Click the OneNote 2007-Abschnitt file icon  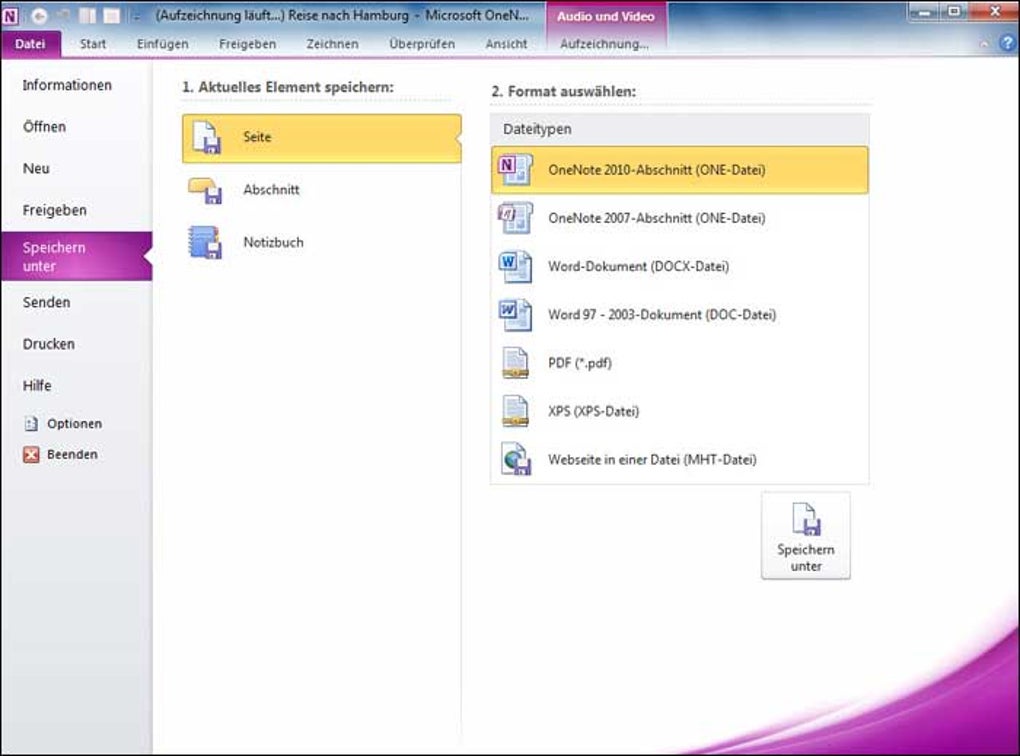tap(515, 218)
